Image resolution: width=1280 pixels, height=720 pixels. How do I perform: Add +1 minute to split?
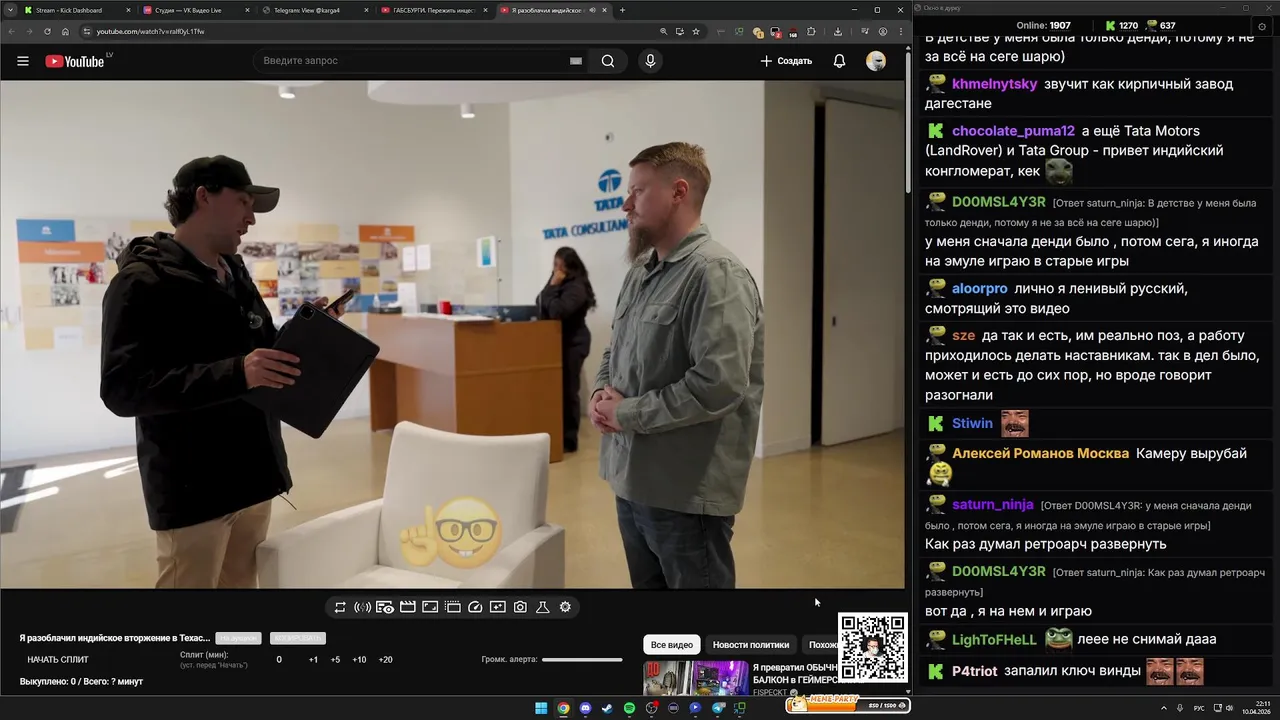coord(313,660)
